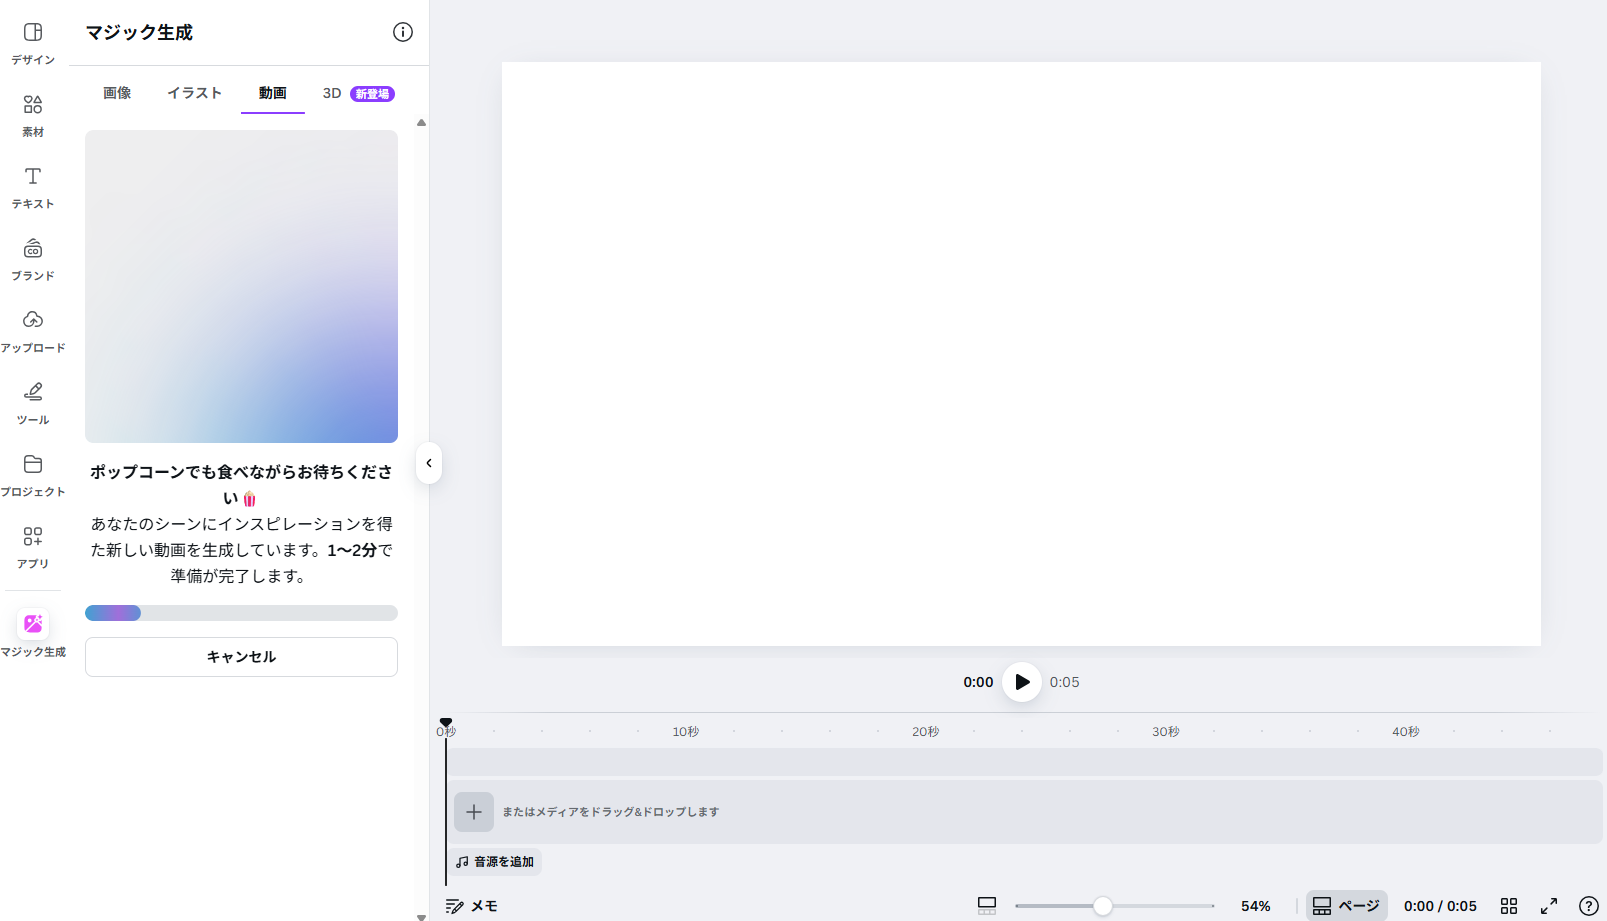Click the マジック生成 info icon
Viewport: 1607px width, 921px height.
point(403,32)
